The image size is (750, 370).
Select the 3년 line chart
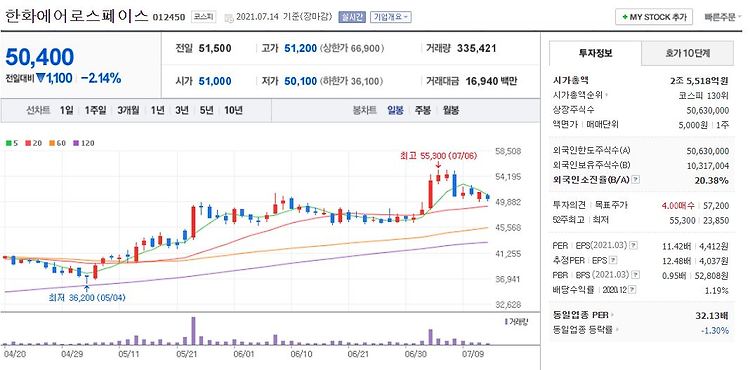pos(182,110)
